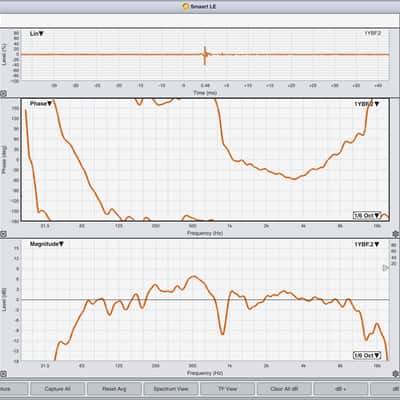This screenshot has height=400, width=400.
Task: Click the coherence threshold arrow on magnitude plot
Action: 385,268
